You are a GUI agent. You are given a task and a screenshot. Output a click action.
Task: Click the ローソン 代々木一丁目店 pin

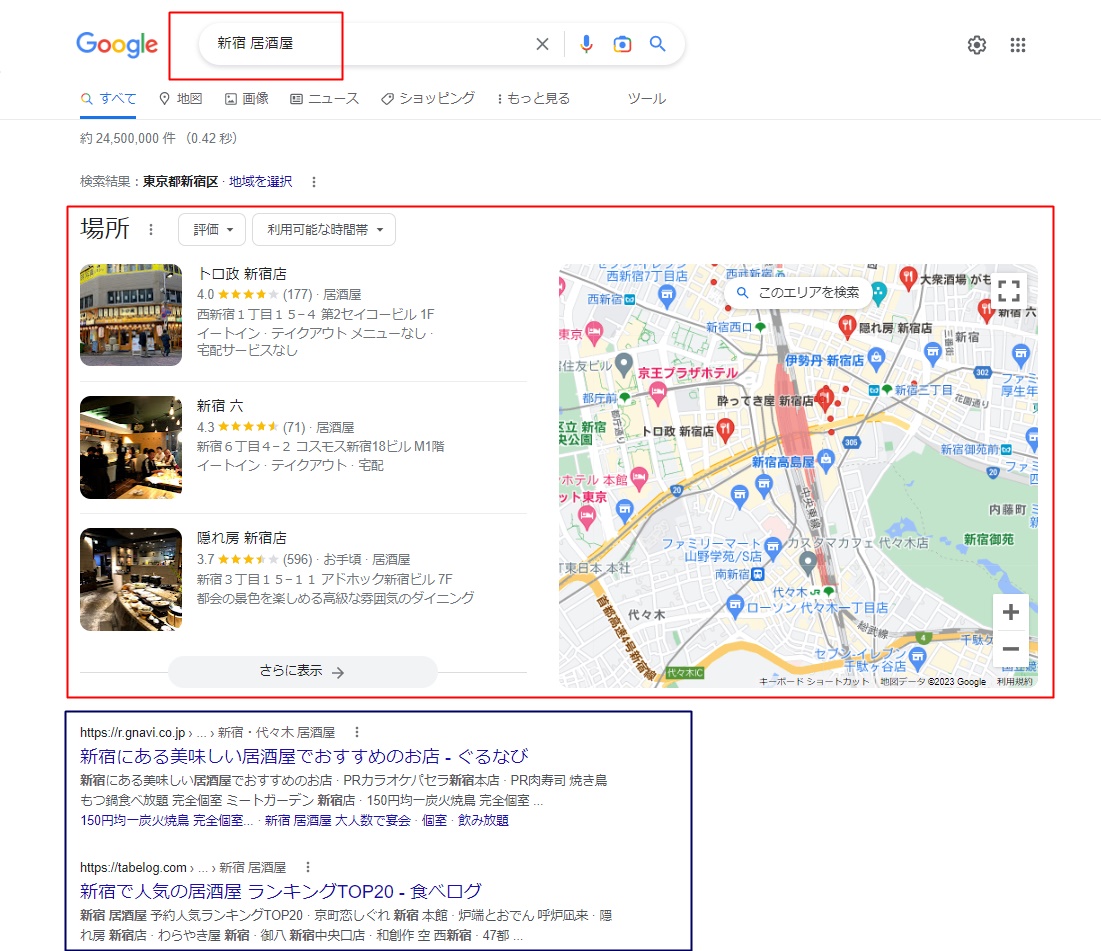tap(734, 606)
